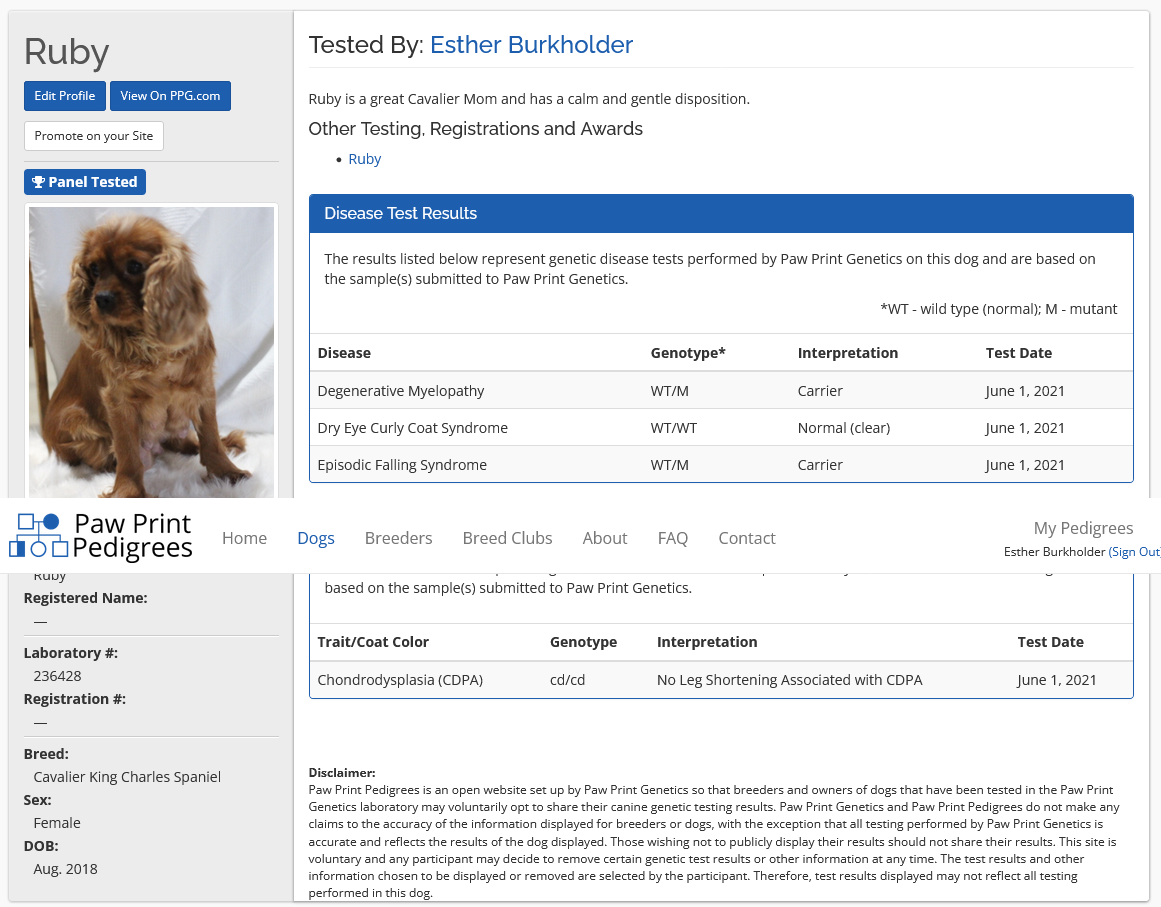The width and height of the screenshot is (1161, 907).
Task: Open the About page
Action: (604, 538)
